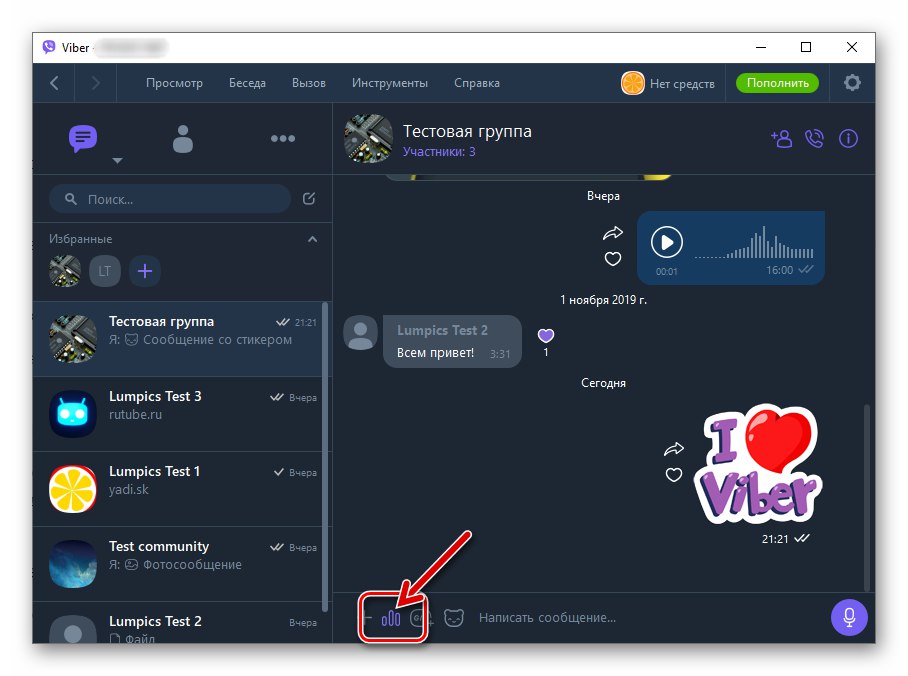Click the Всем привет! message text
908x676 pixels.
[x=435, y=352]
